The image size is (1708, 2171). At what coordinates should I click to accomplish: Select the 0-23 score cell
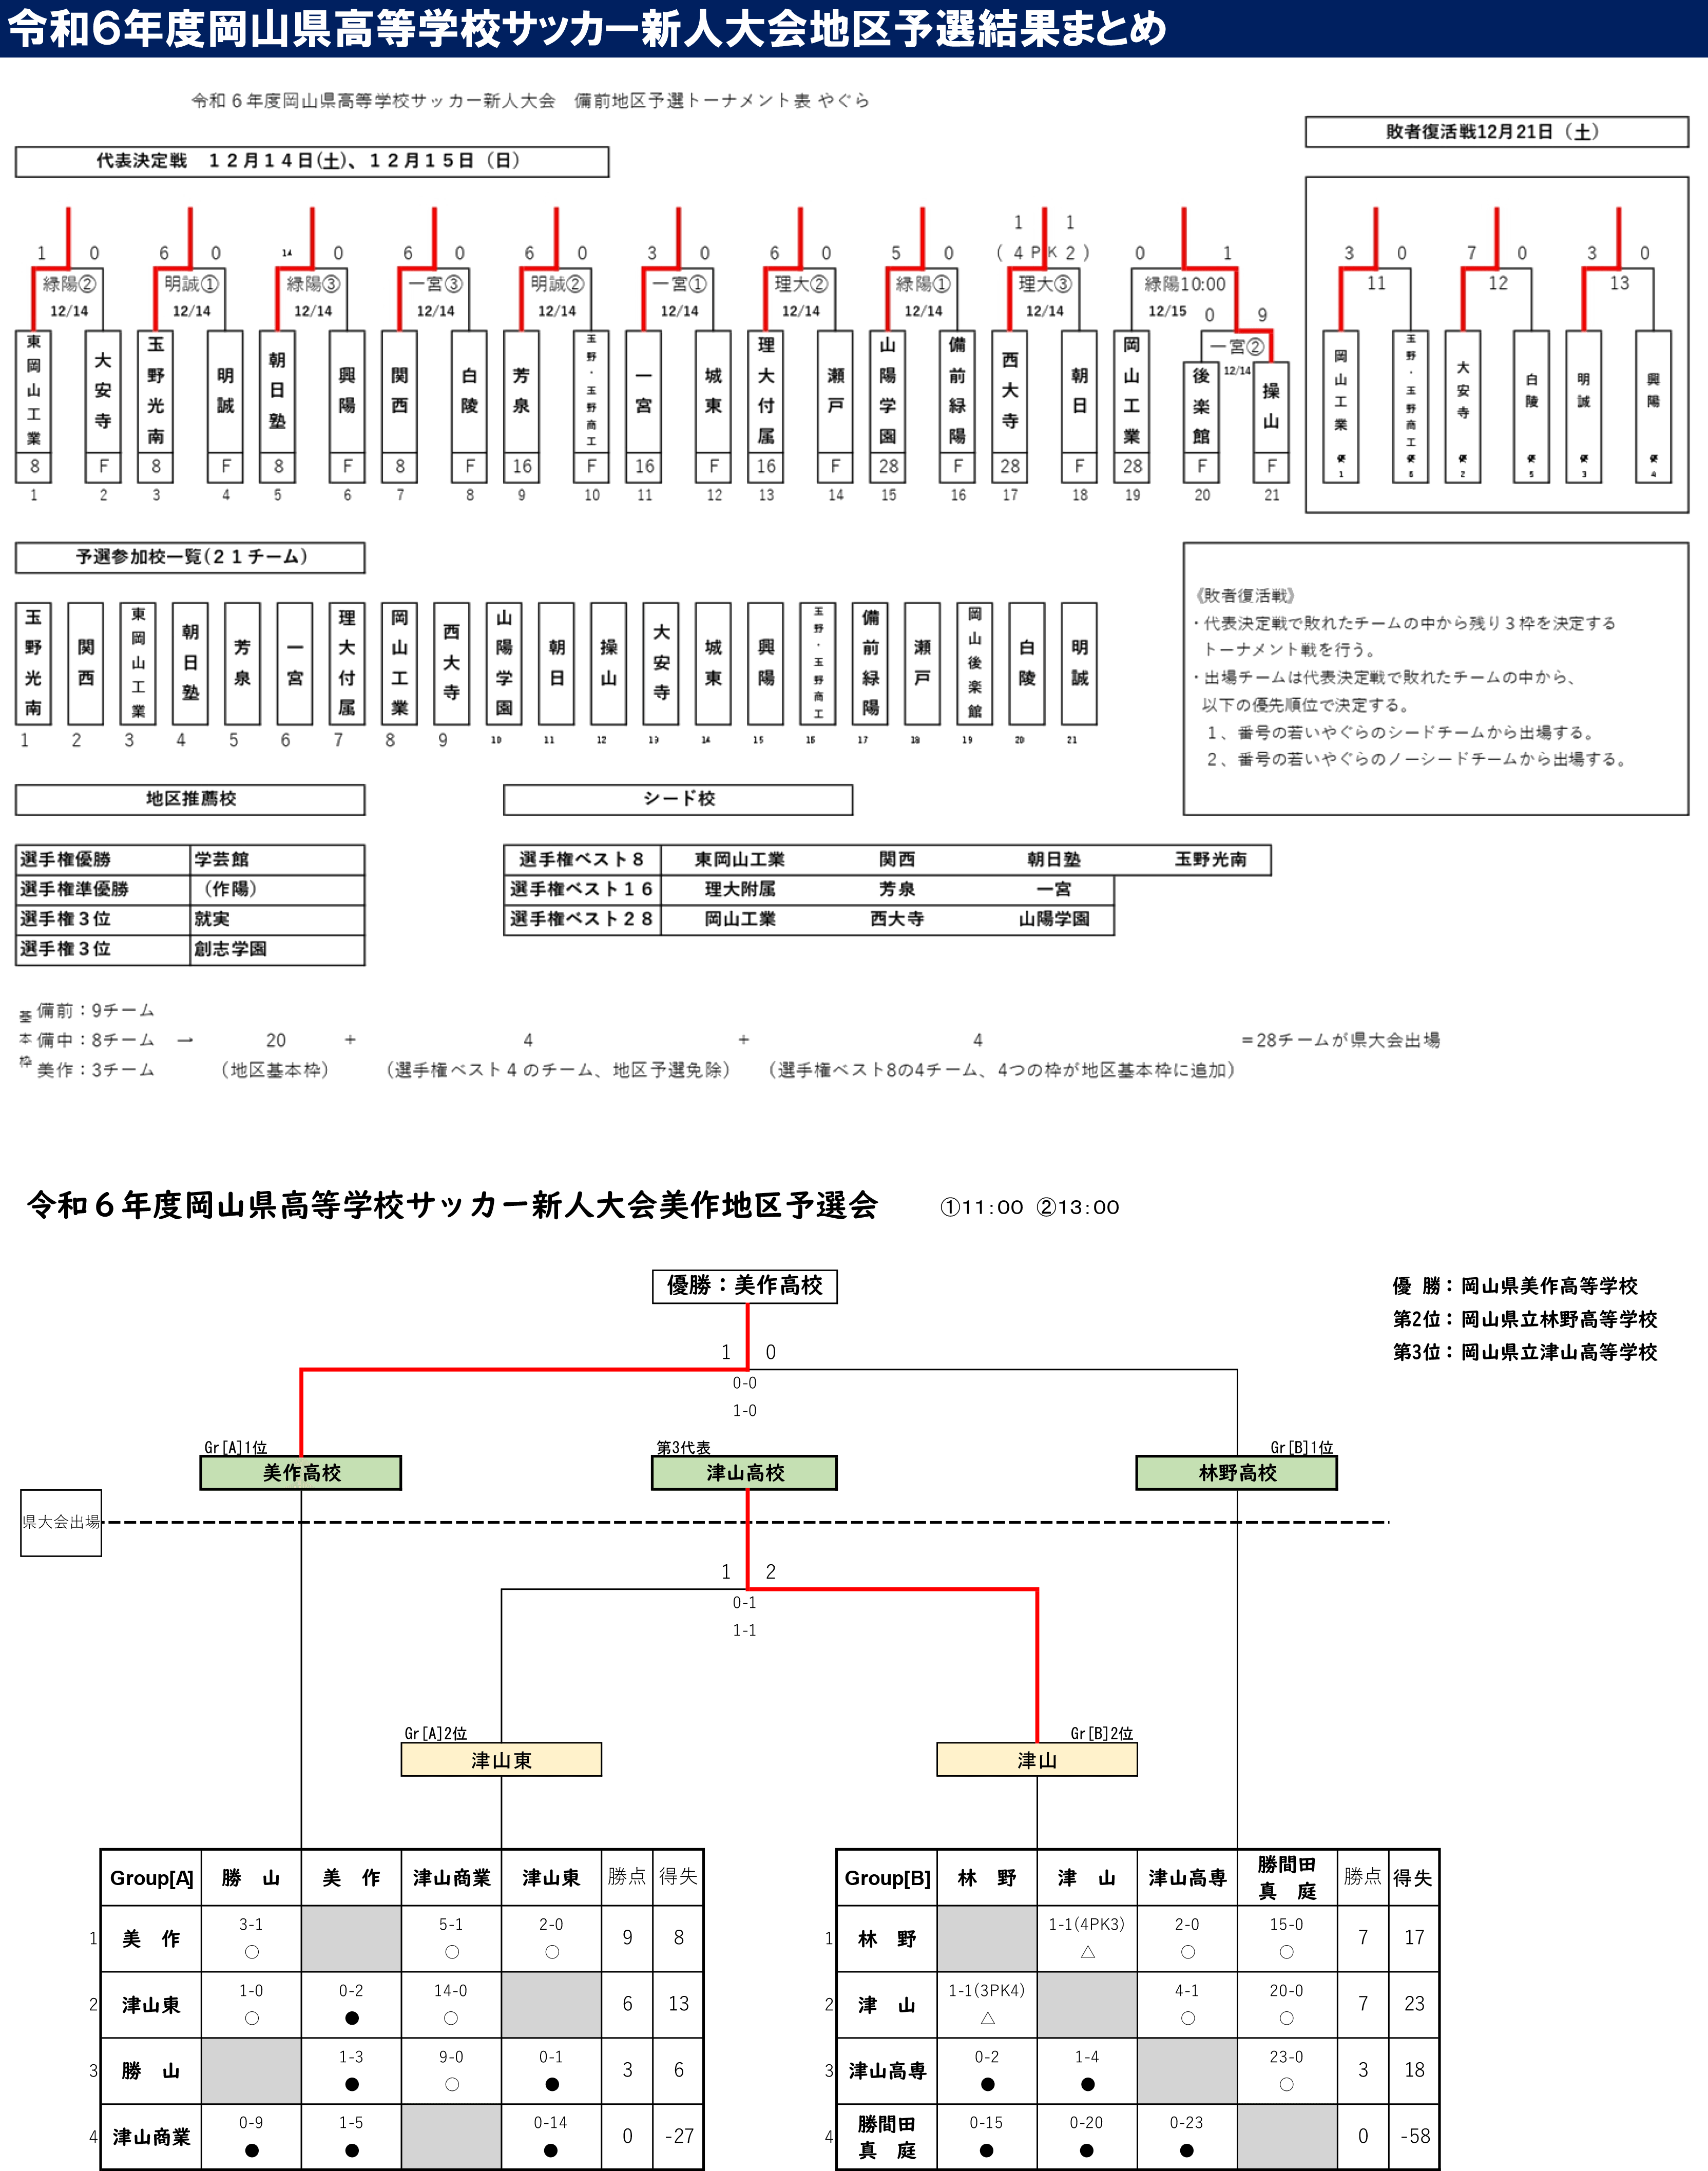pyautogui.click(x=1187, y=2136)
